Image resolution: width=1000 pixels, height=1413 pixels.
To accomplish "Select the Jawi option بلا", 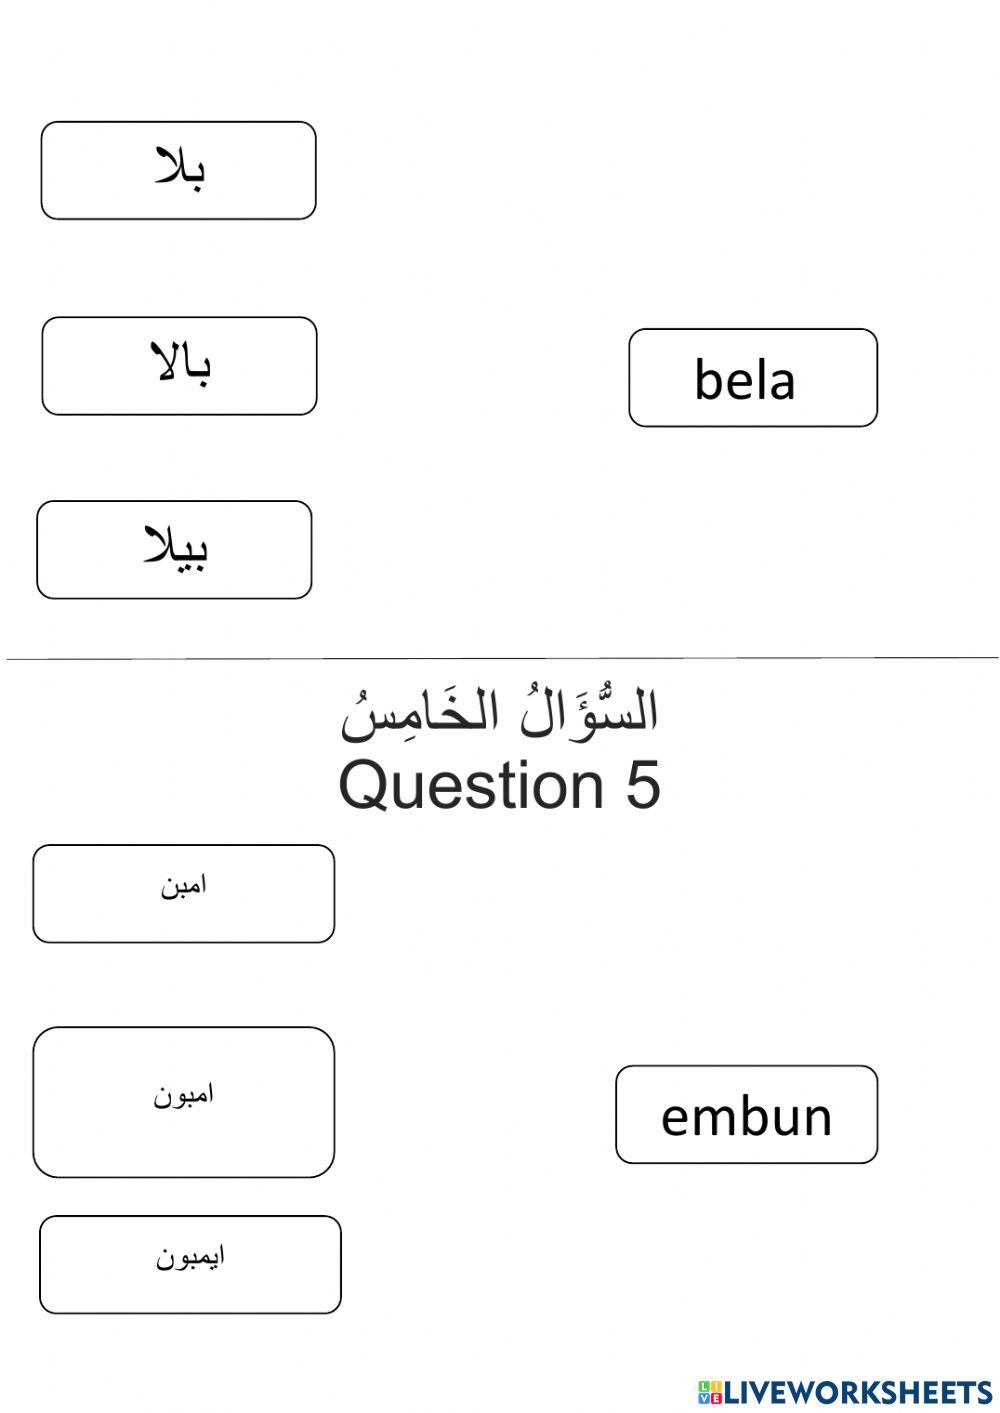I will pos(178,170).
